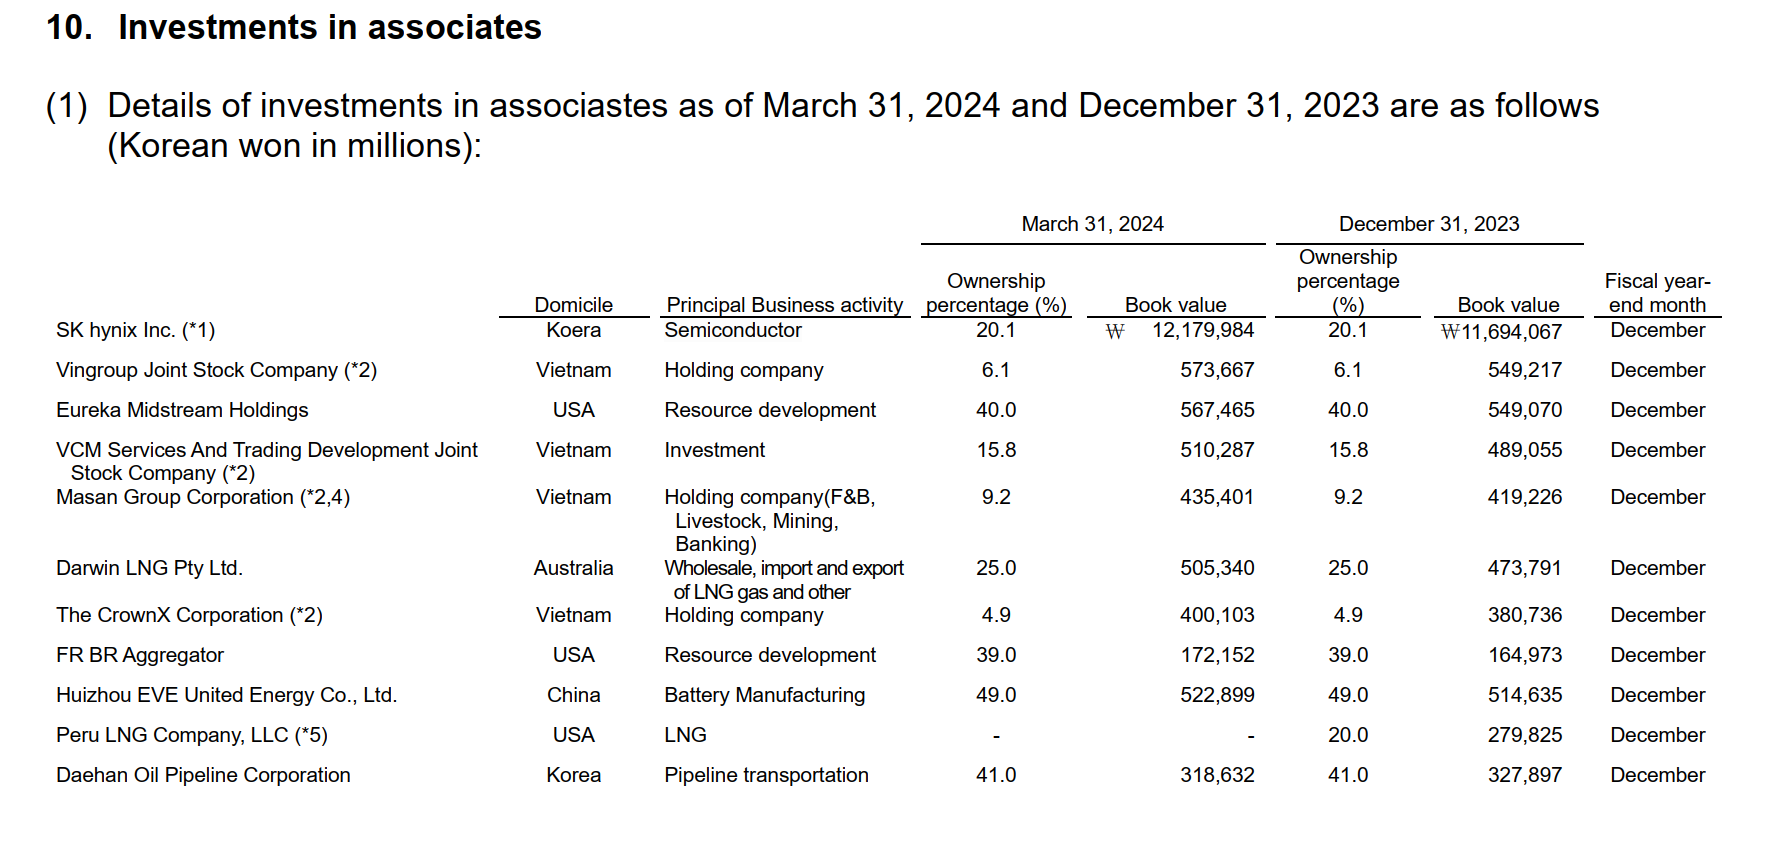Screen dimensions: 1777x847
Task: Select the book value '₩11,694,067'
Action: (x=1501, y=332)
